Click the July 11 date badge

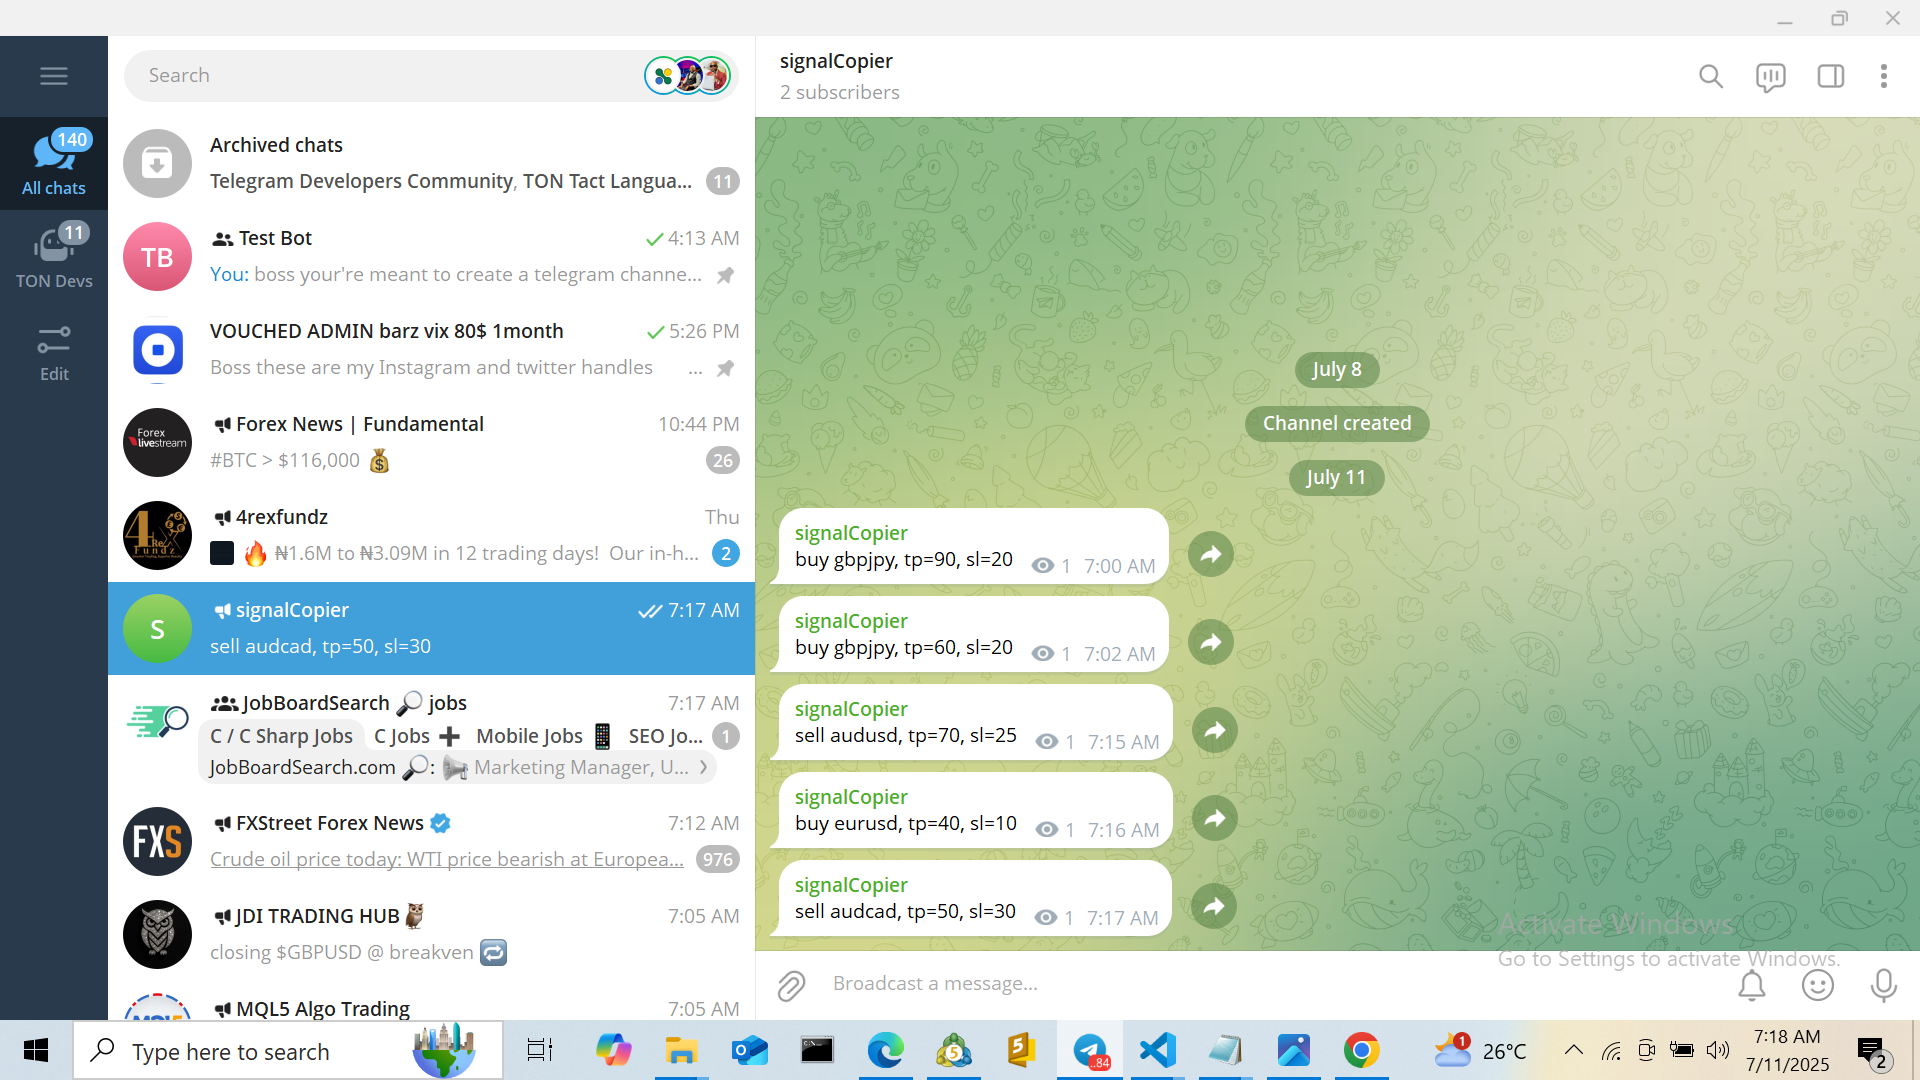click(1336, 477)
